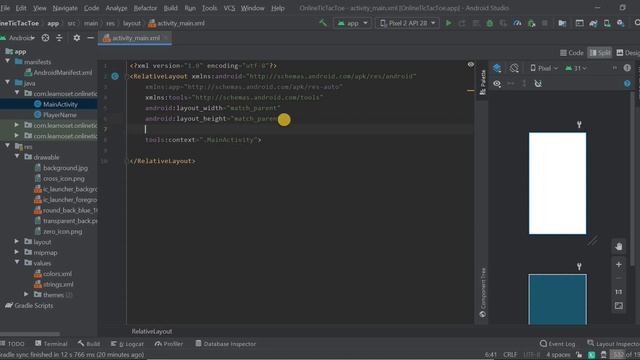Image resolution: width=640 pixels, height=360 pixels.
Task: Open the Build menu
Action: click(171, 8)
